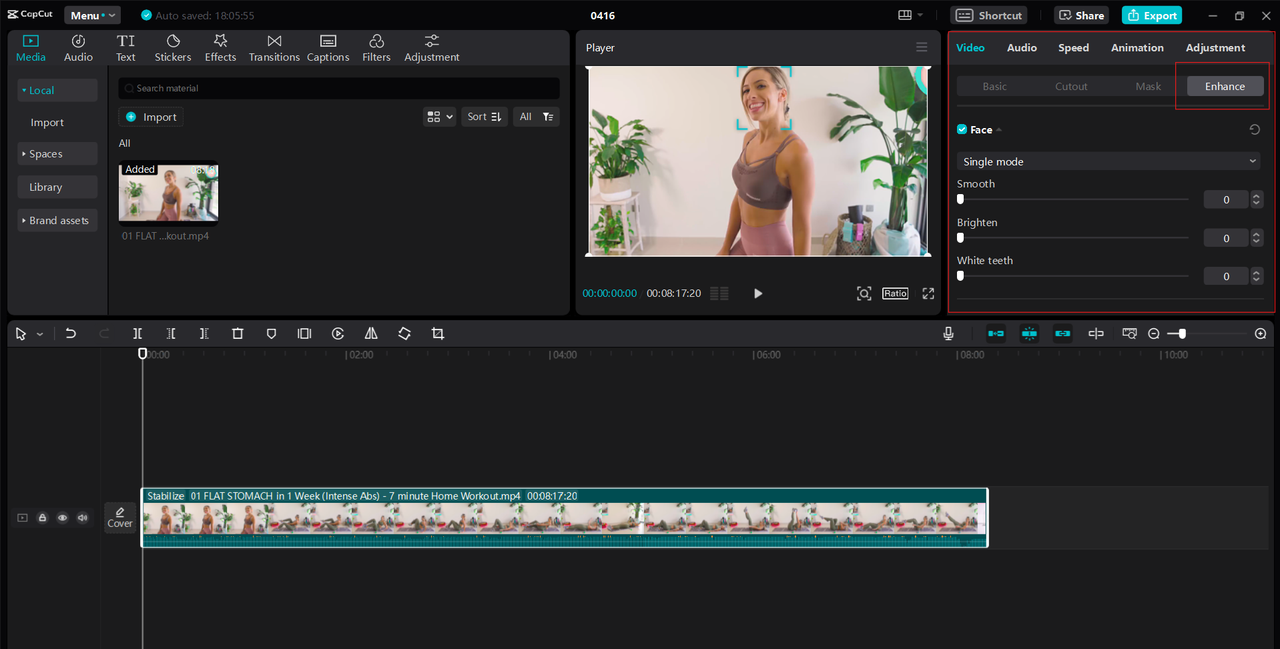Open the Sort dropdown
The width and height of the screenshot is (1280, 649).
[485, 117]
